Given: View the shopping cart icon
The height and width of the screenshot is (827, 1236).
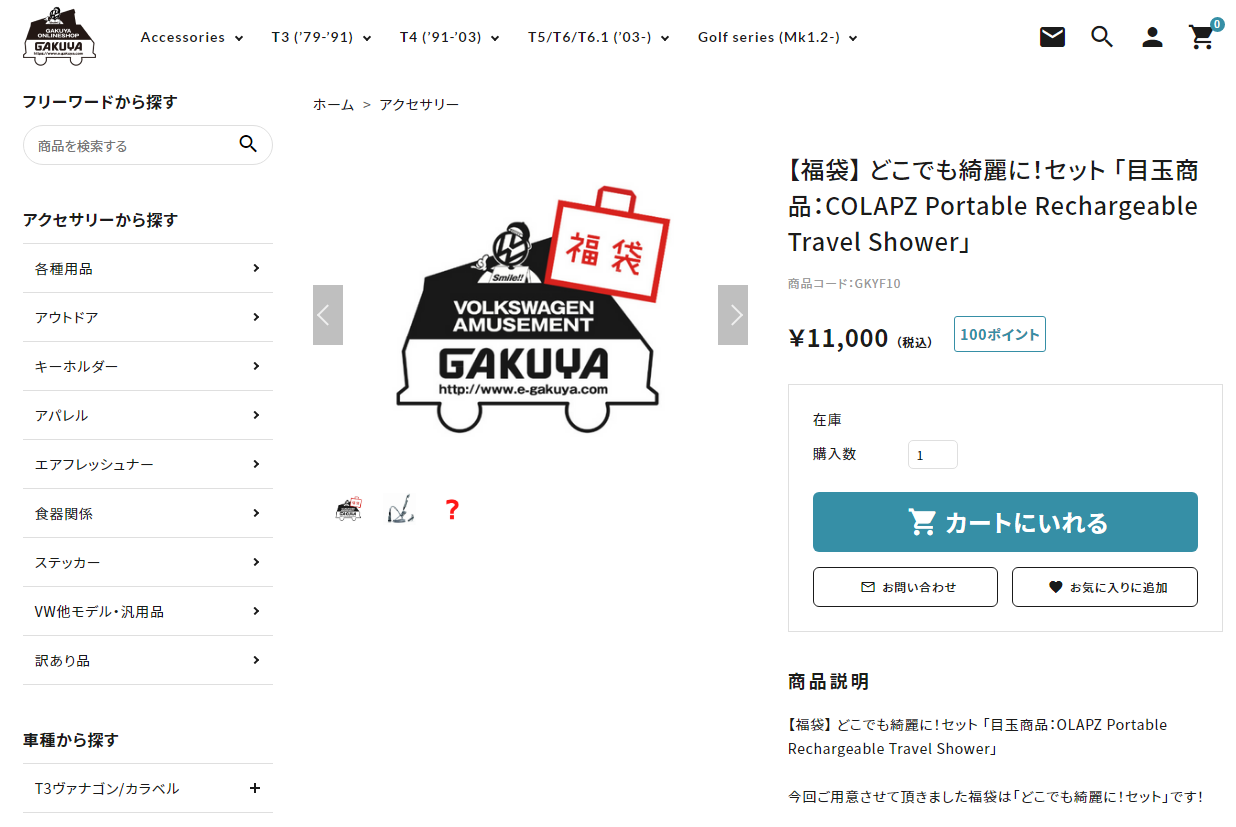Looking at the screenshot, I should [1202, 37].
